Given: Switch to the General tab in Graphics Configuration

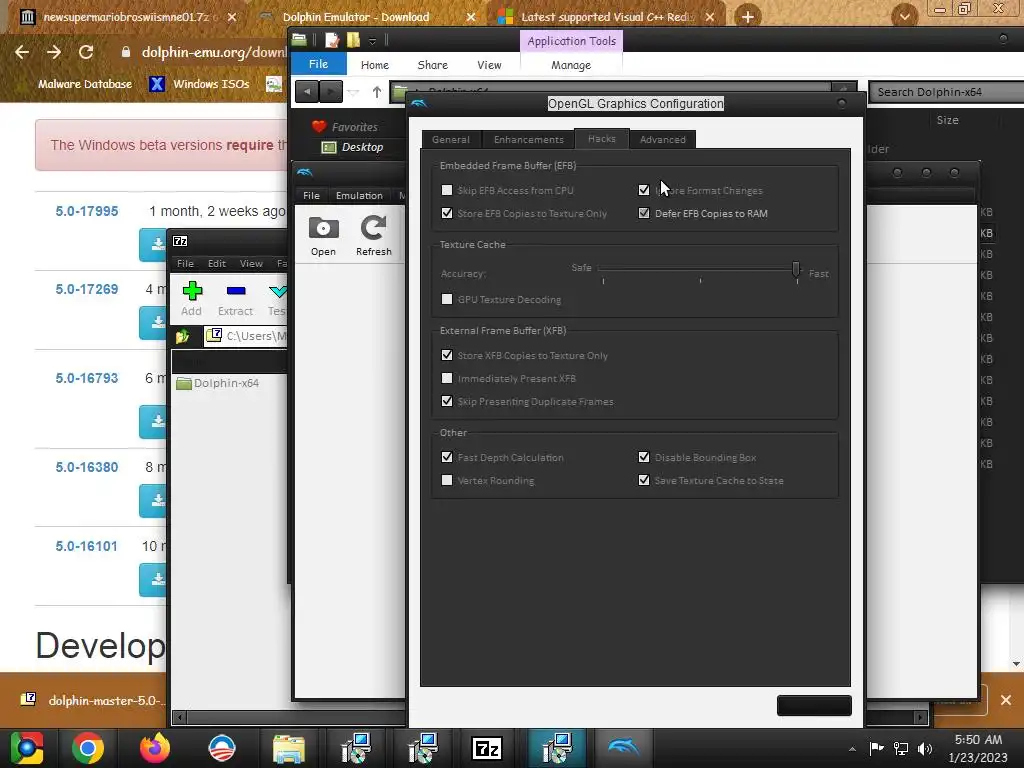Looking at the screenshot, I should [x=451, y=140].
